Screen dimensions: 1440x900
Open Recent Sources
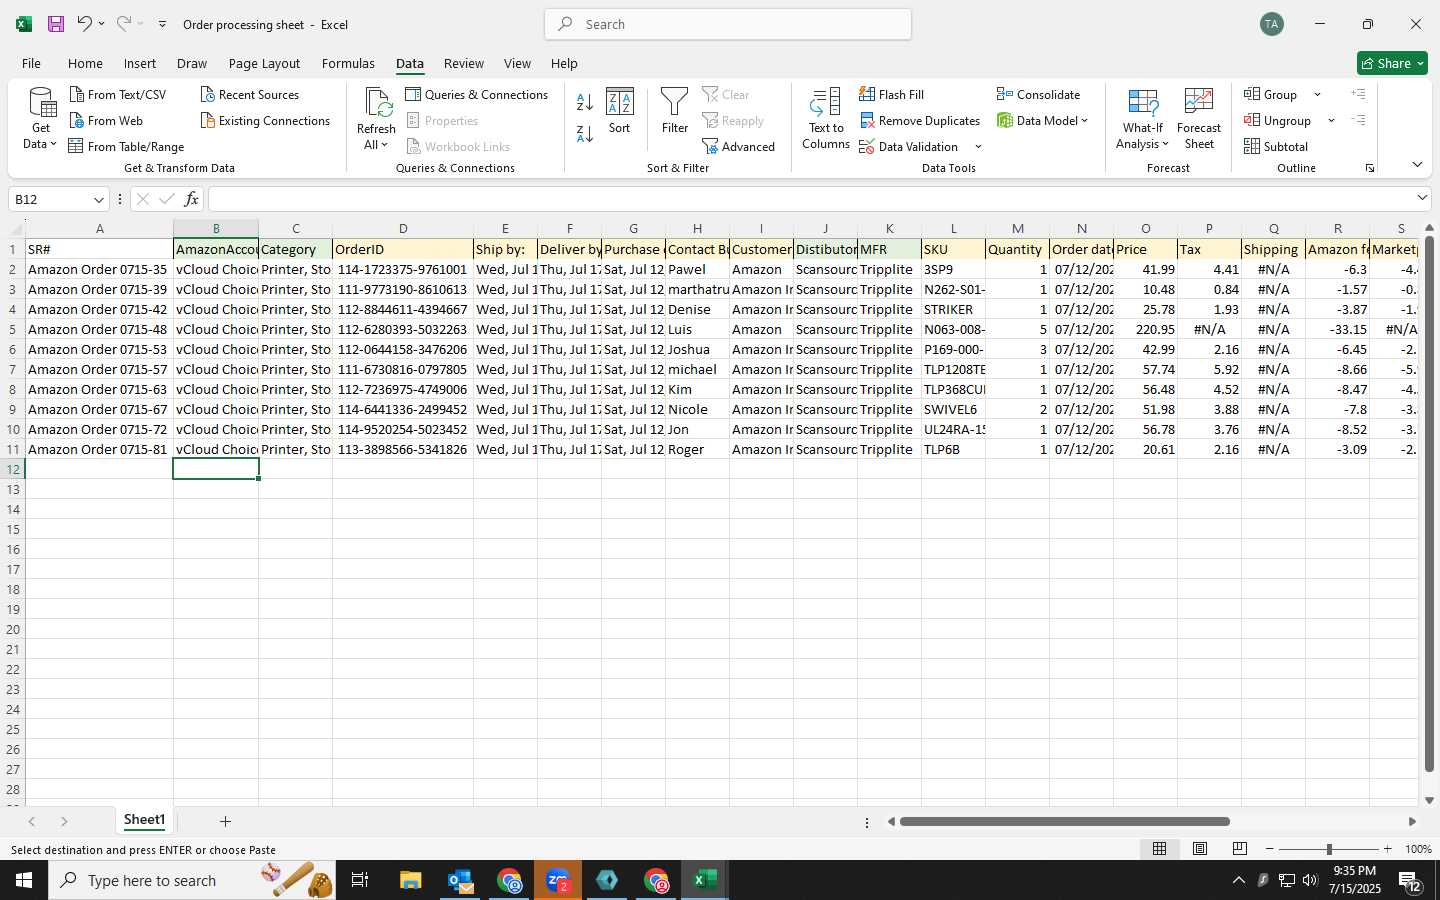click(249, 94)
